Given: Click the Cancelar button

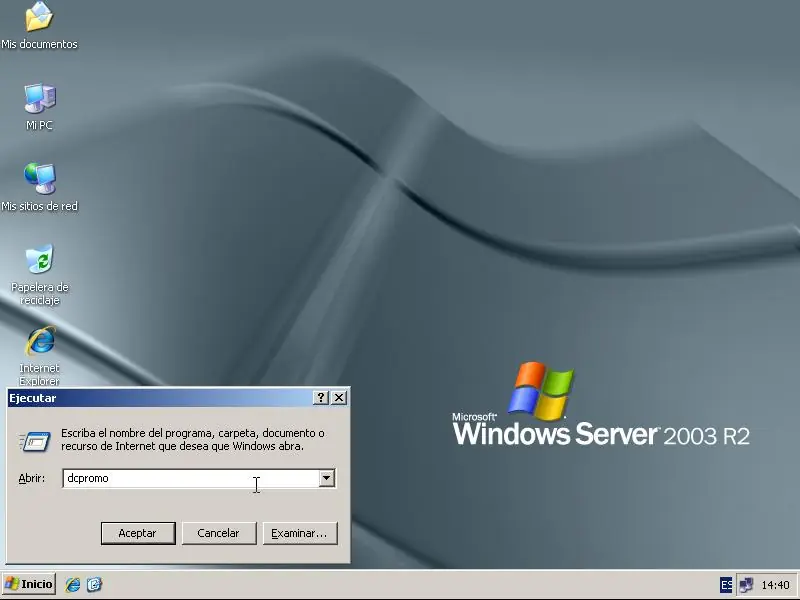Looking at the screenshot, I should tap(218, 533).
